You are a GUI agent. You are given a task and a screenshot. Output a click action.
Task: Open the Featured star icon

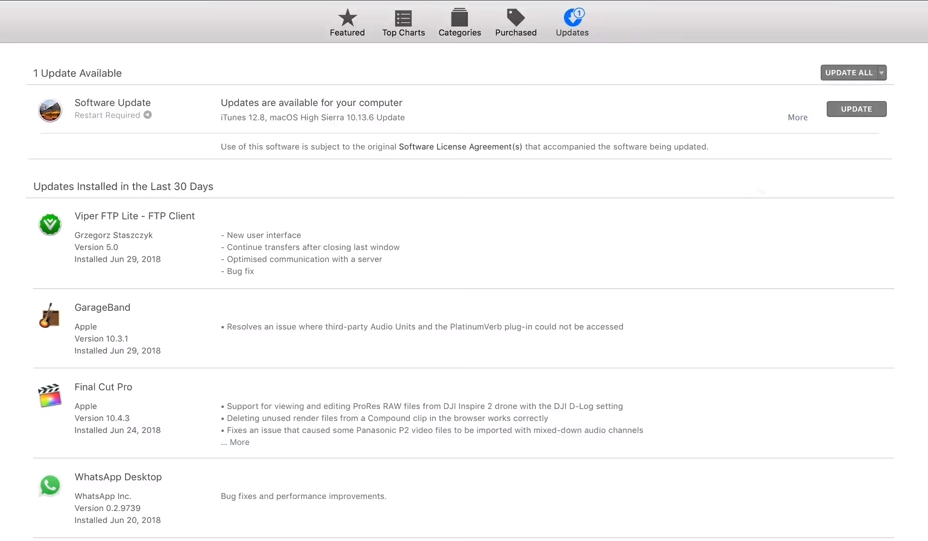[347, 17]
